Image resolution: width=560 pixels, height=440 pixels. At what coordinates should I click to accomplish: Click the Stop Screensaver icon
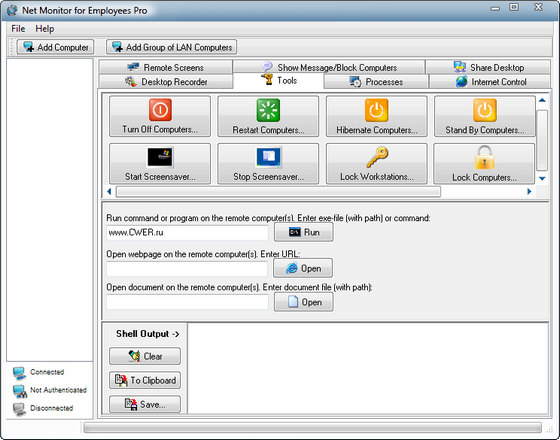coord(269,157)
